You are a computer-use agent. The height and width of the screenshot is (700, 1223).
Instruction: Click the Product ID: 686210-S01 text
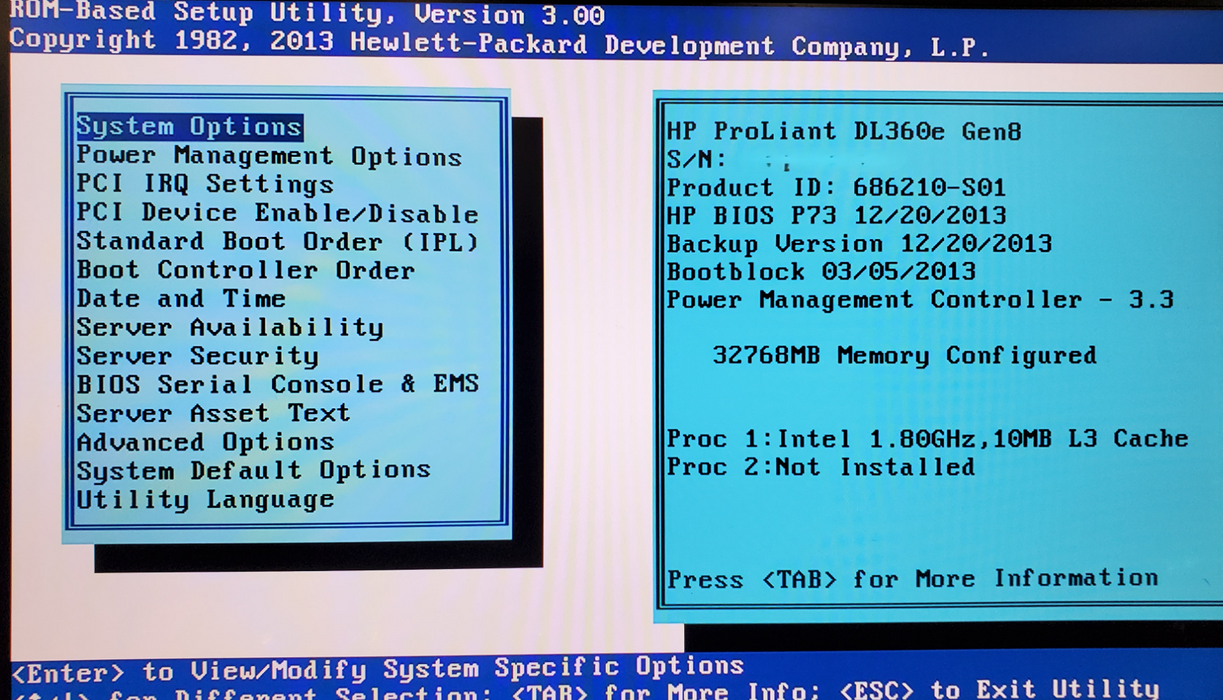(836, 187)
